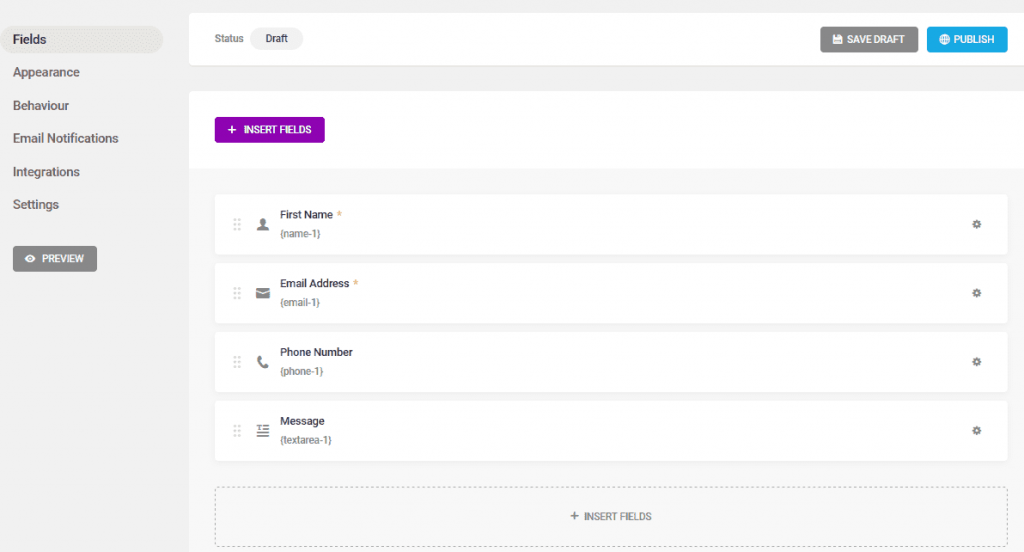
Task: Click the drag handle of Email Address field
Action: [x=237, y=293]
